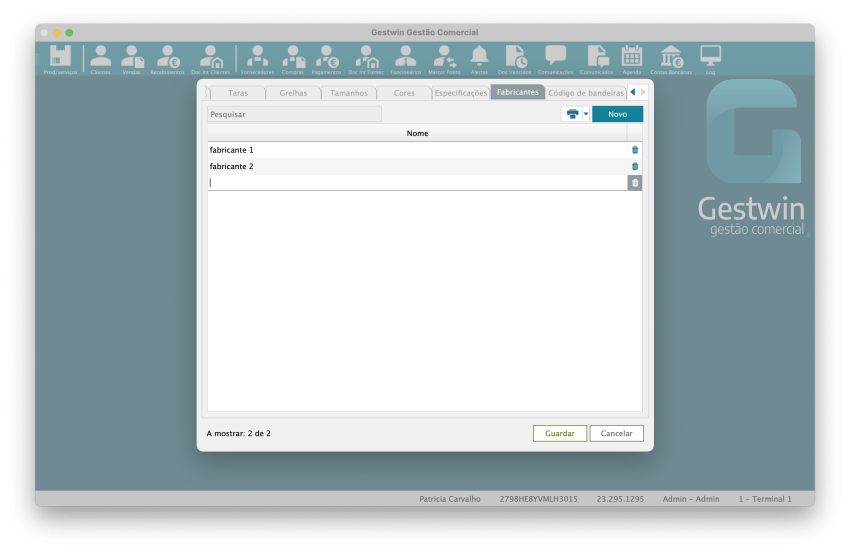Screen dimensions: 850x553
Task: Open the Clientes module
Action: pyautogui.click(x=101, y=58)
